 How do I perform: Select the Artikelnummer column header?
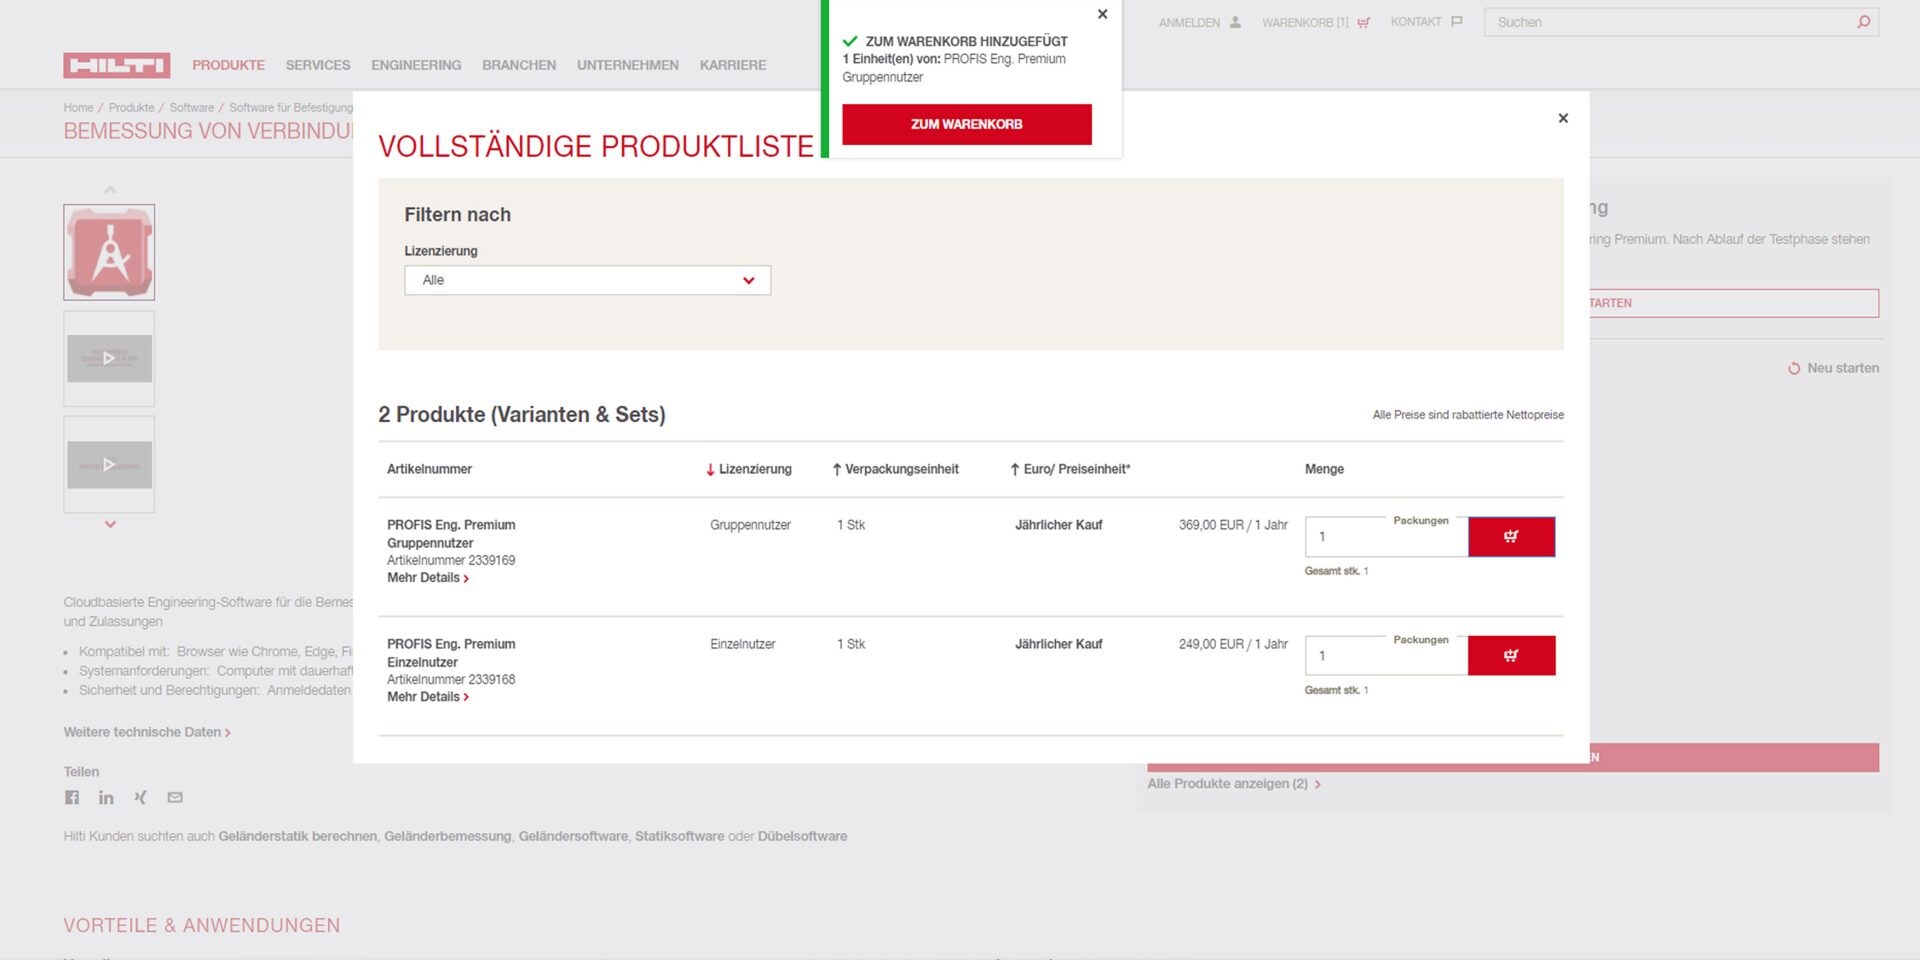point(429,469)
